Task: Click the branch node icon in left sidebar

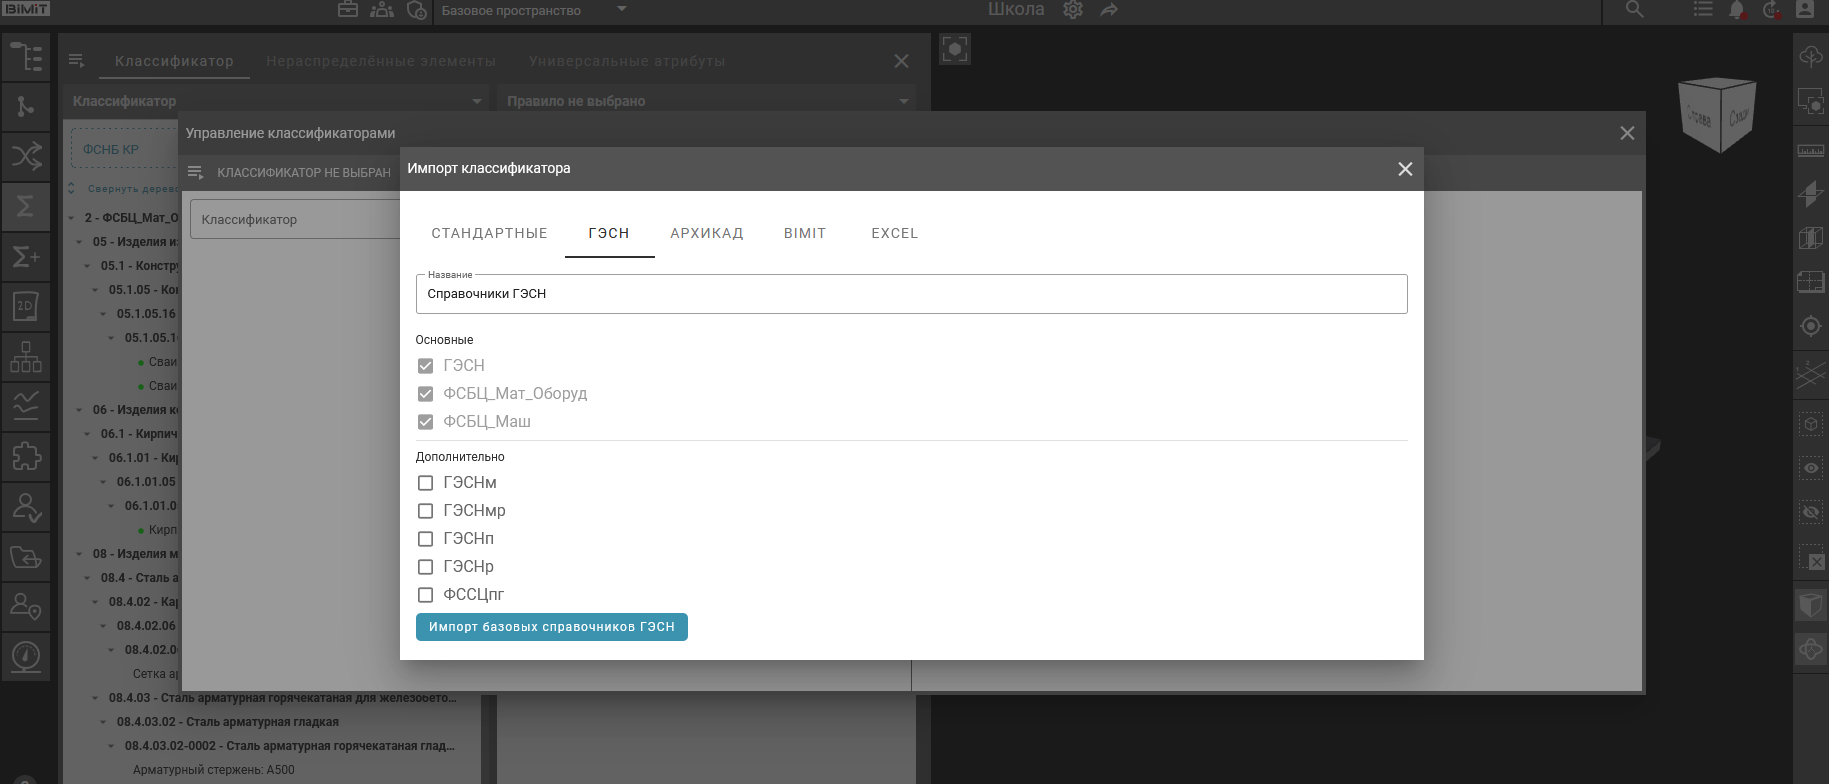Action: (x=26, y=106)
